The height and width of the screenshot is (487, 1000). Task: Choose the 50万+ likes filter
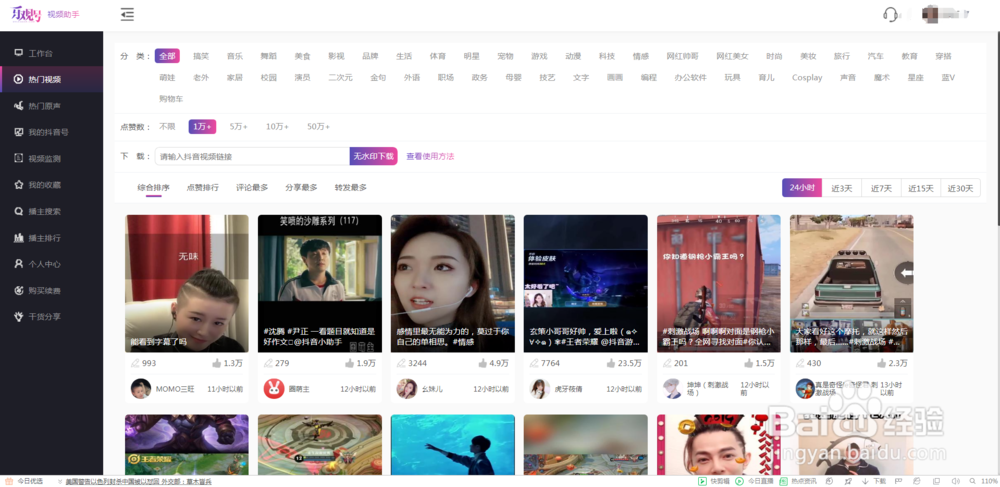pos(318,127)
